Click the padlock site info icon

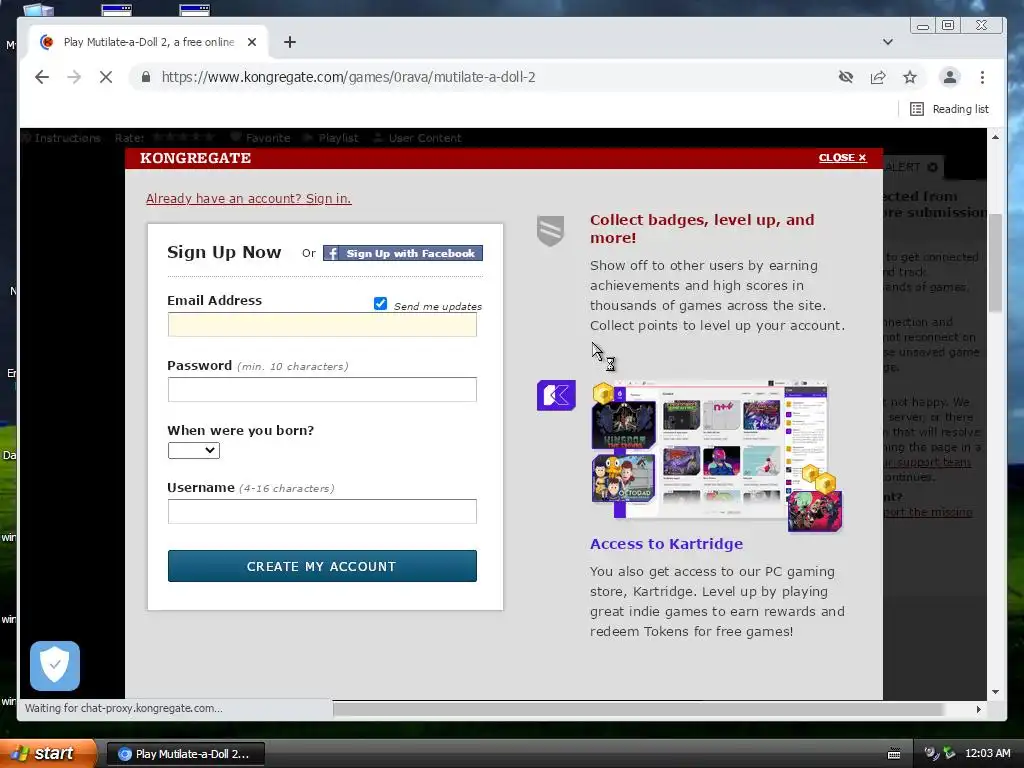[146, 77]
